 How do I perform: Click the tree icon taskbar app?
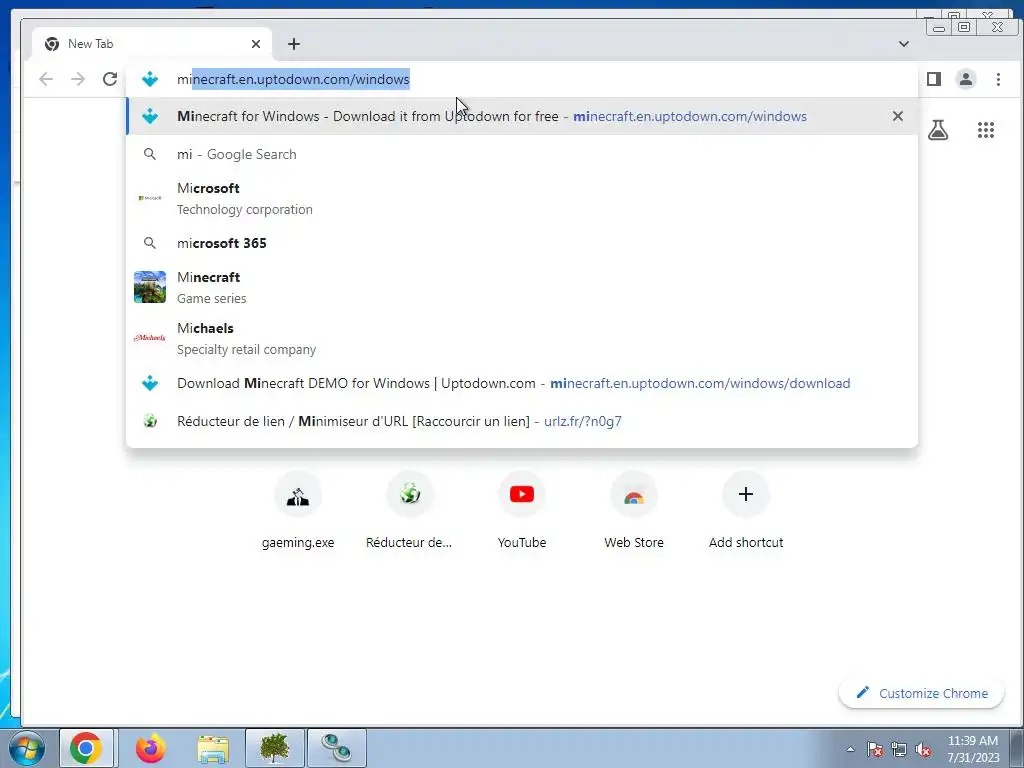275,748
